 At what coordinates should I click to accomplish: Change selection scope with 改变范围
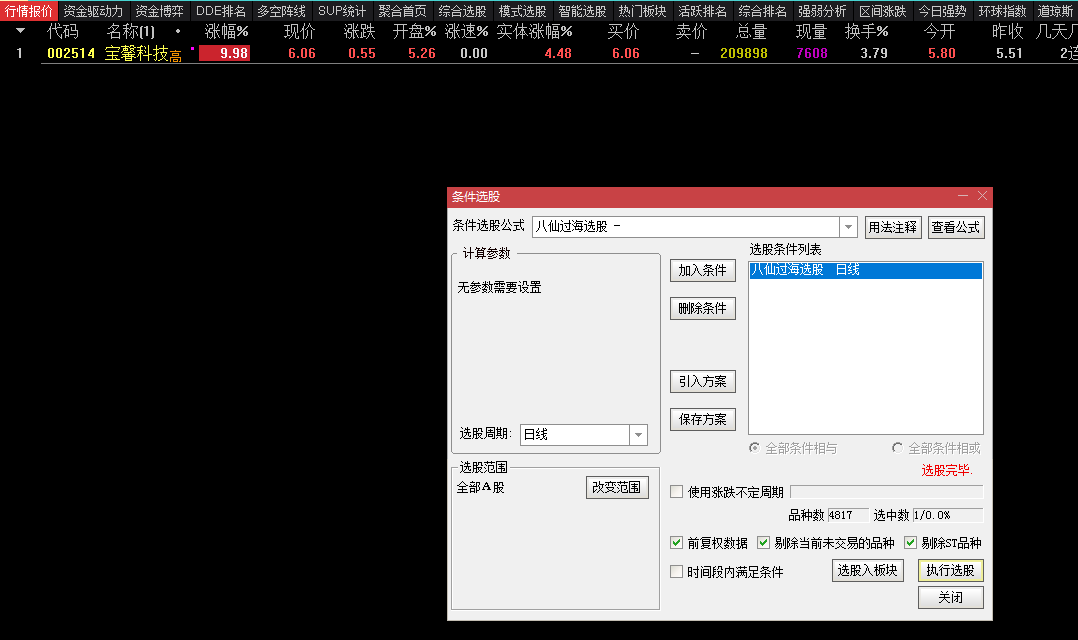[x=617, y=487]
